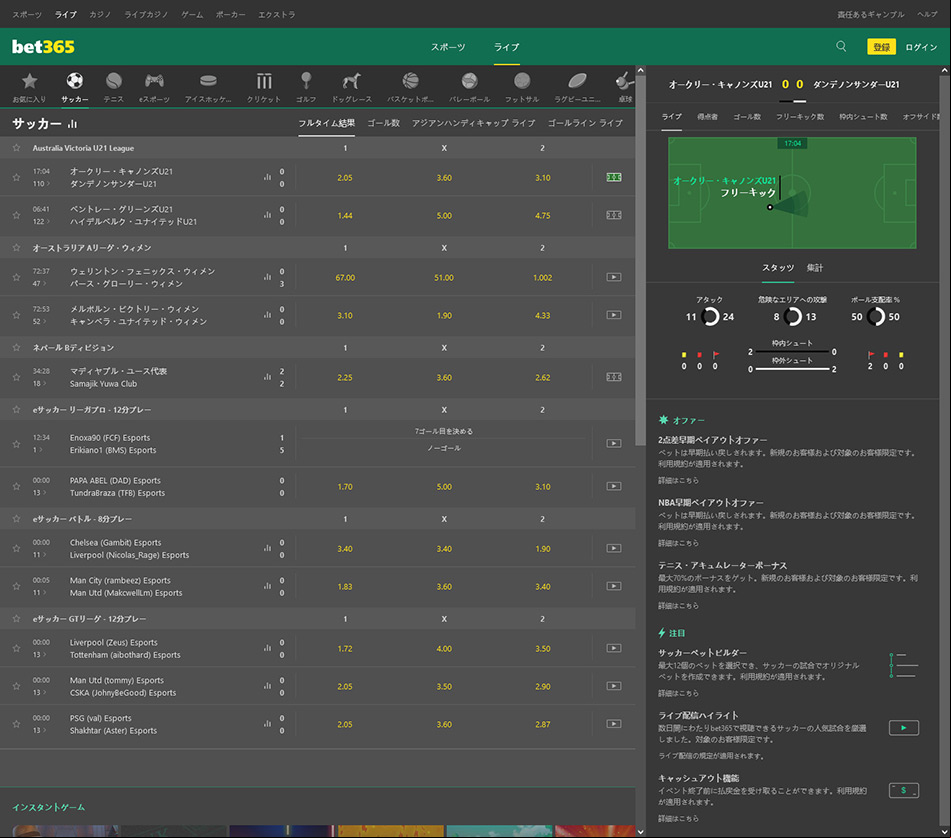The image size is (951, 838).
Task: Favorite the eサッカー リーガプロ league star
Action: click(x=16, y=409)
